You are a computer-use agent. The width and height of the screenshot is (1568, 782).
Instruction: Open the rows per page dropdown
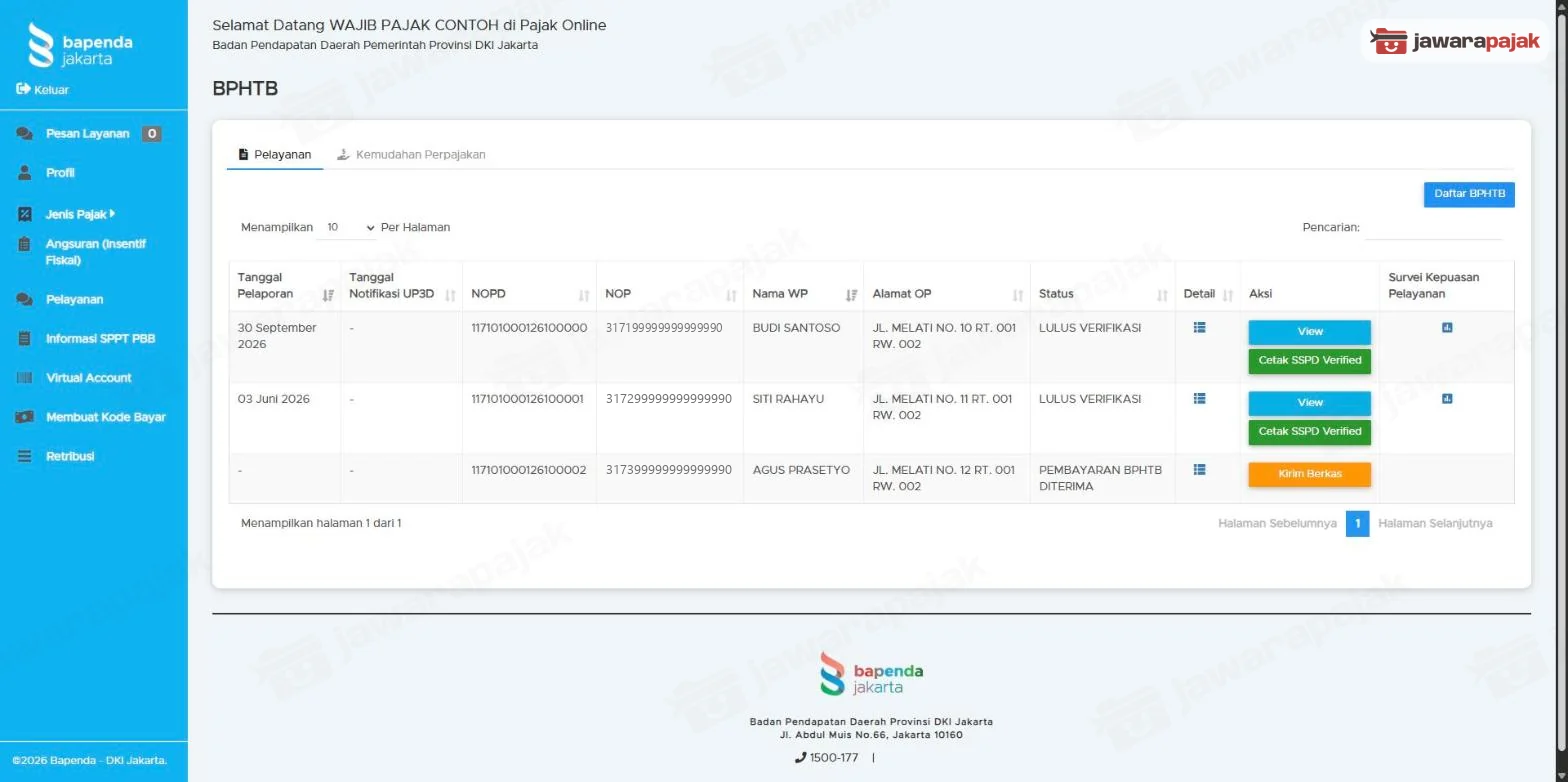click(x=346, y=227)
